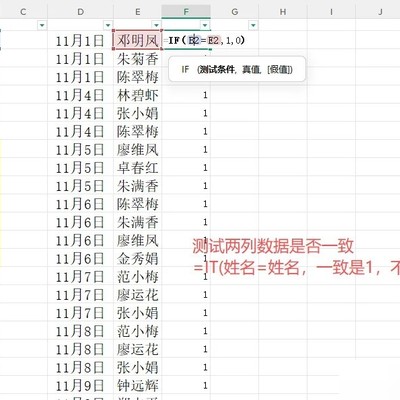Select the 11月9日 date beside 钟远辉

tap(80, 385)
